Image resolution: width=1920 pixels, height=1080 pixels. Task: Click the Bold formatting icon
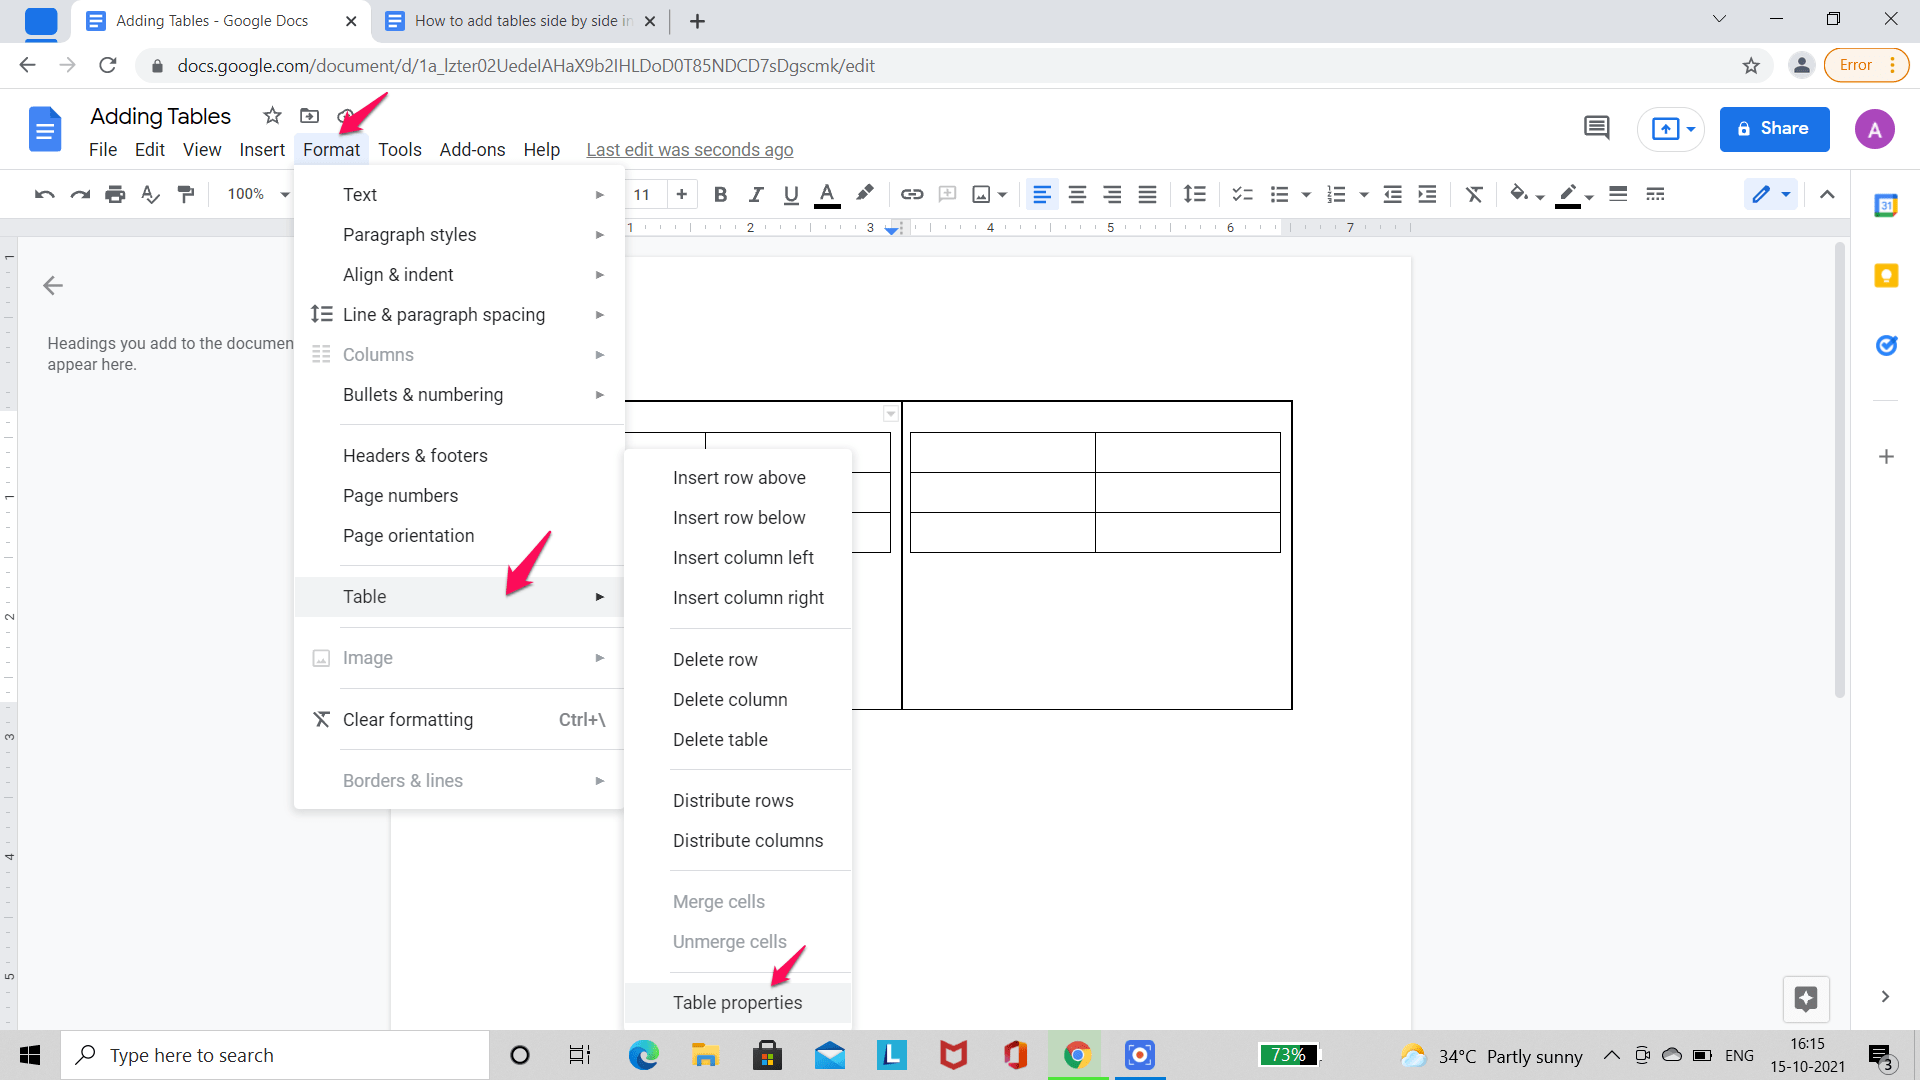pyautogui.click(x=719, y=194)
